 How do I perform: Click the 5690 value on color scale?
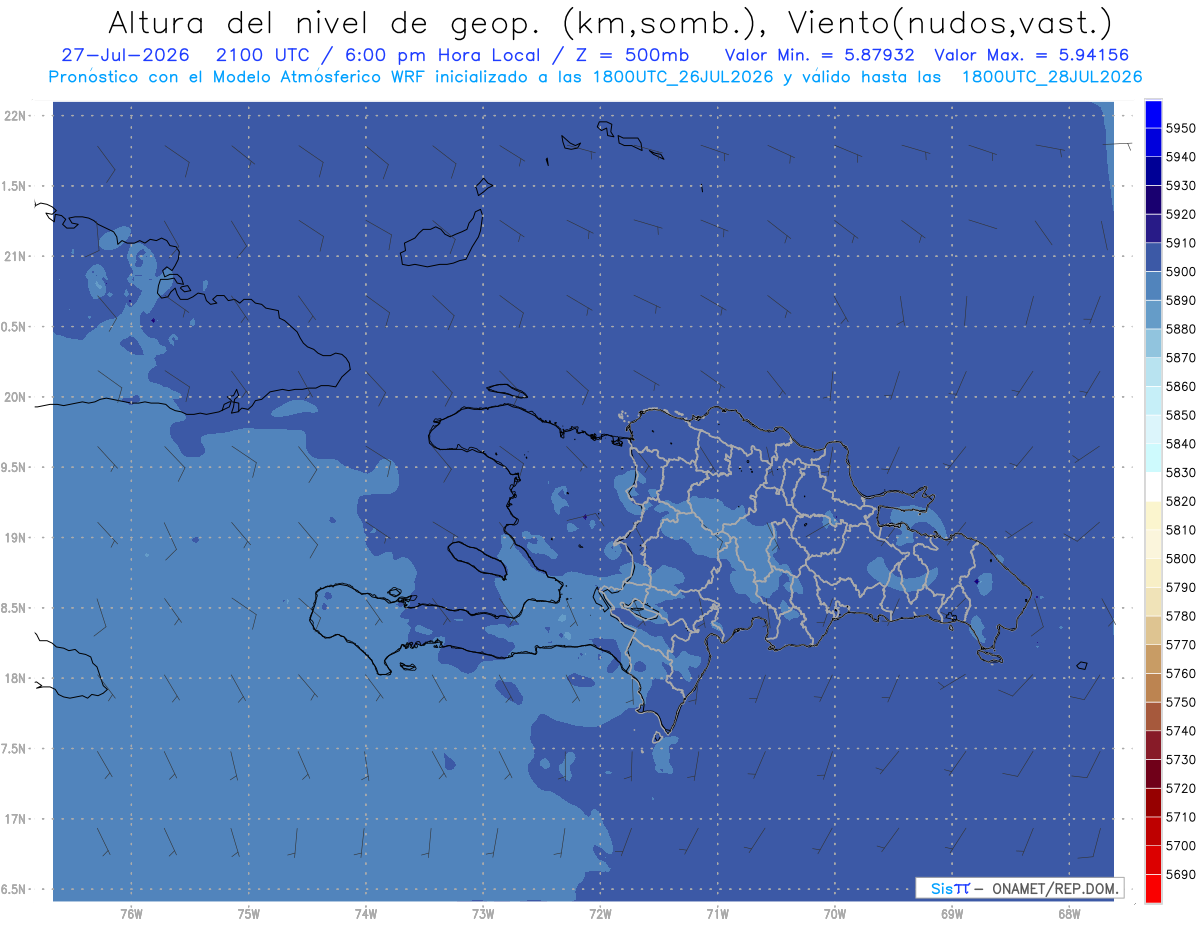click(1181, 874)
